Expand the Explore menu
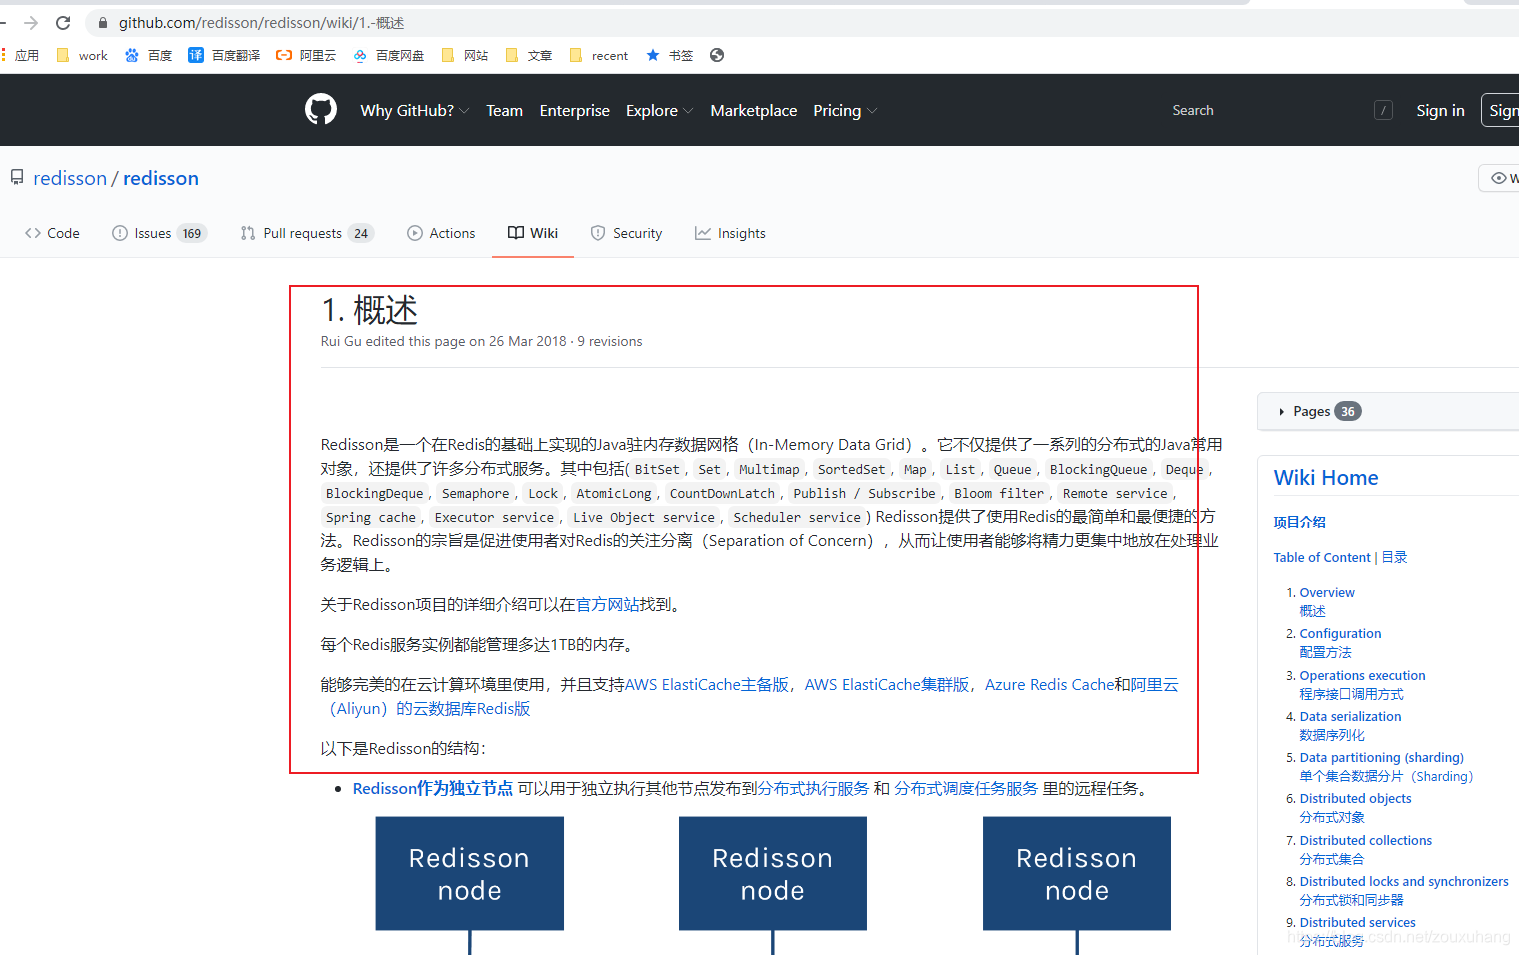The width and height of the screenshot is (1519, 955). (659, 110)
